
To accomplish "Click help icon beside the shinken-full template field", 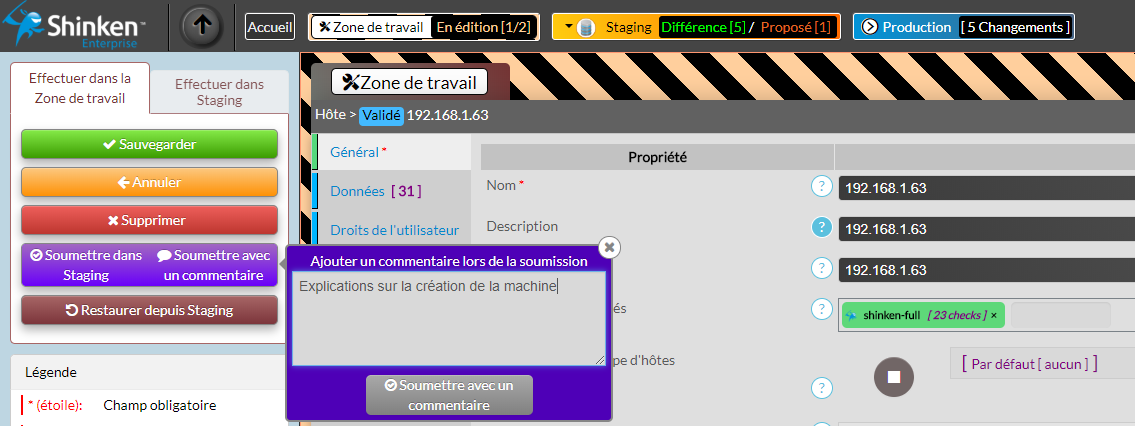I will 822,310.
